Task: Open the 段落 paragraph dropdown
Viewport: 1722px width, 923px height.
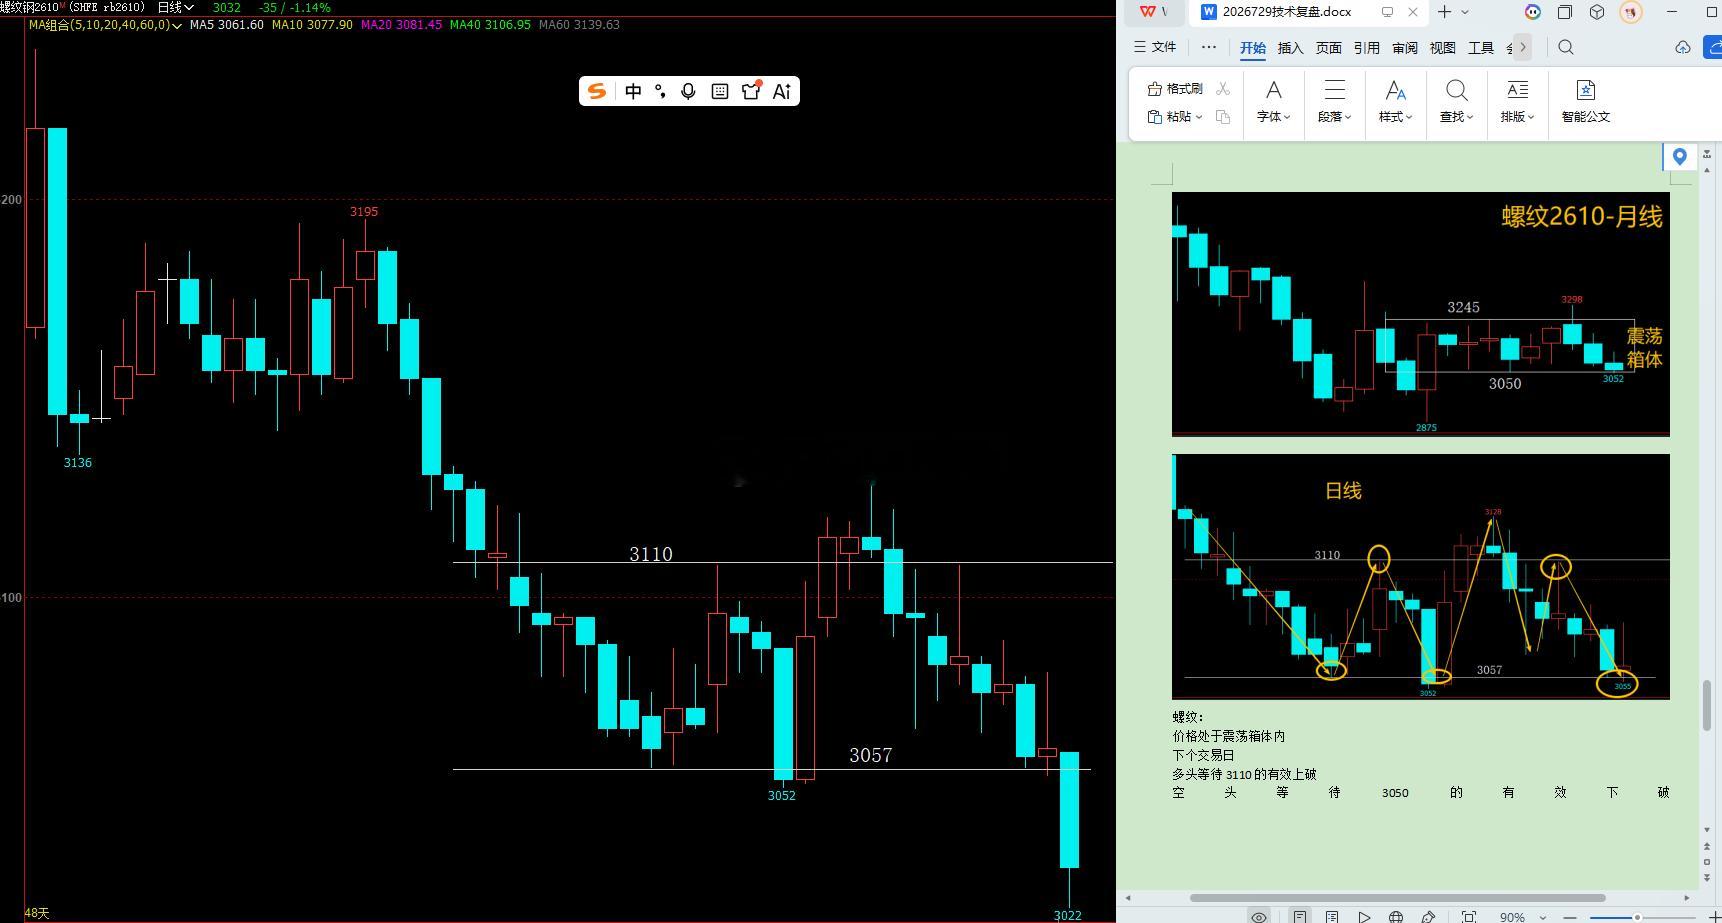Action: click(x=1334, y=102)
